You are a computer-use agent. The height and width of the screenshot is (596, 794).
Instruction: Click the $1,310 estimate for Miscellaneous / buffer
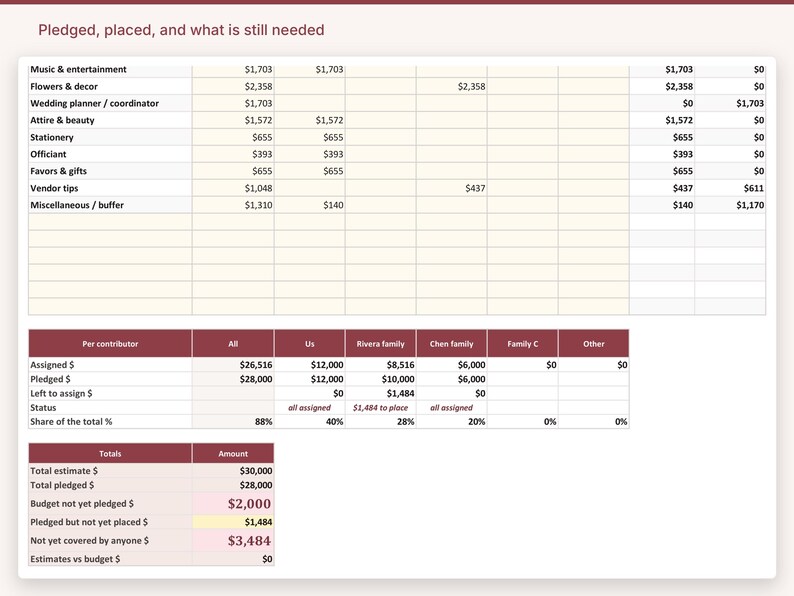[258, 205]
